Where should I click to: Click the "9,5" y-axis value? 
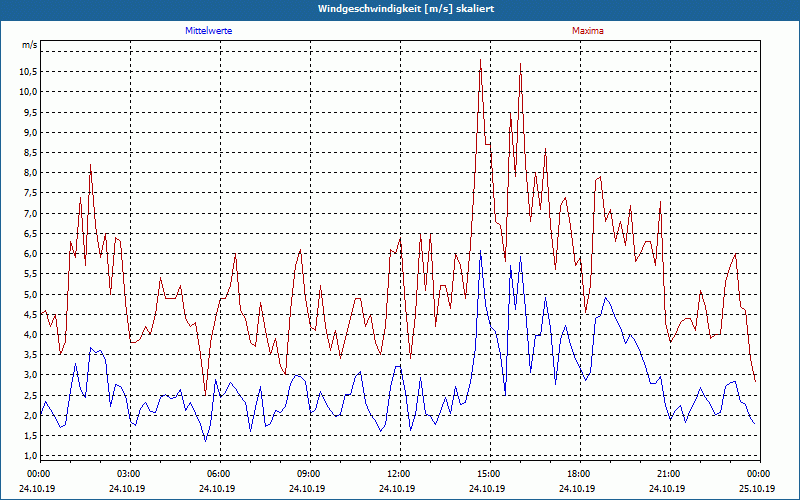pos(30,112)
